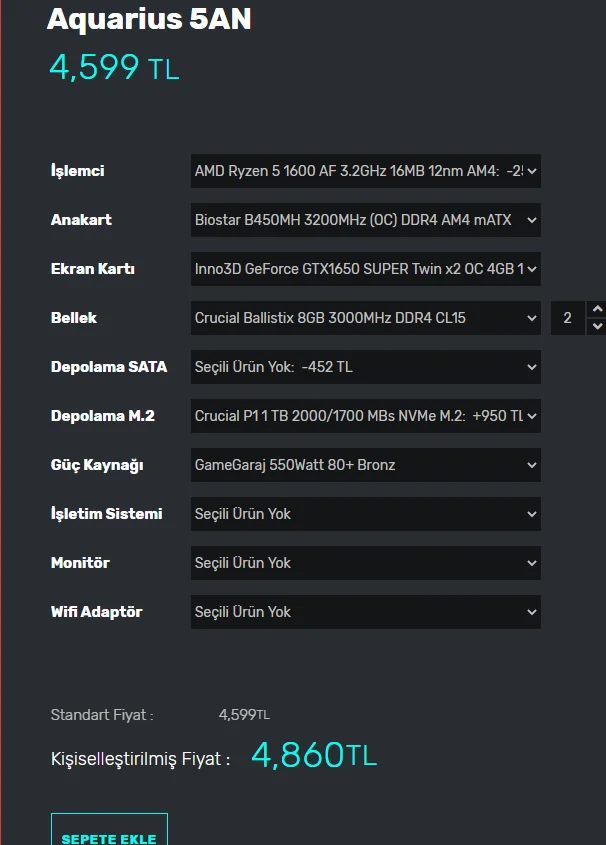This screenshot has height=845, width=606.
Task: Open the Bellek Crucial Ballistix dropdown
Action: (x=365, y=318)
